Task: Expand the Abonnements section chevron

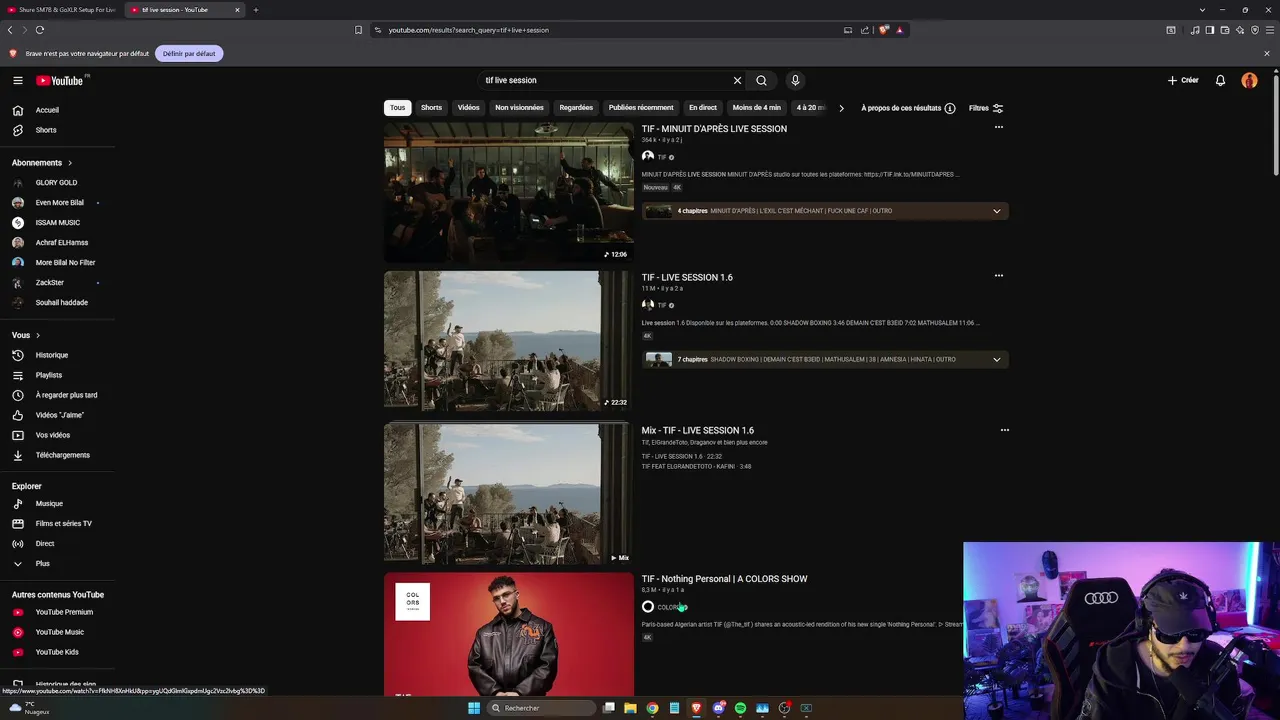Action: pos(70,163)
